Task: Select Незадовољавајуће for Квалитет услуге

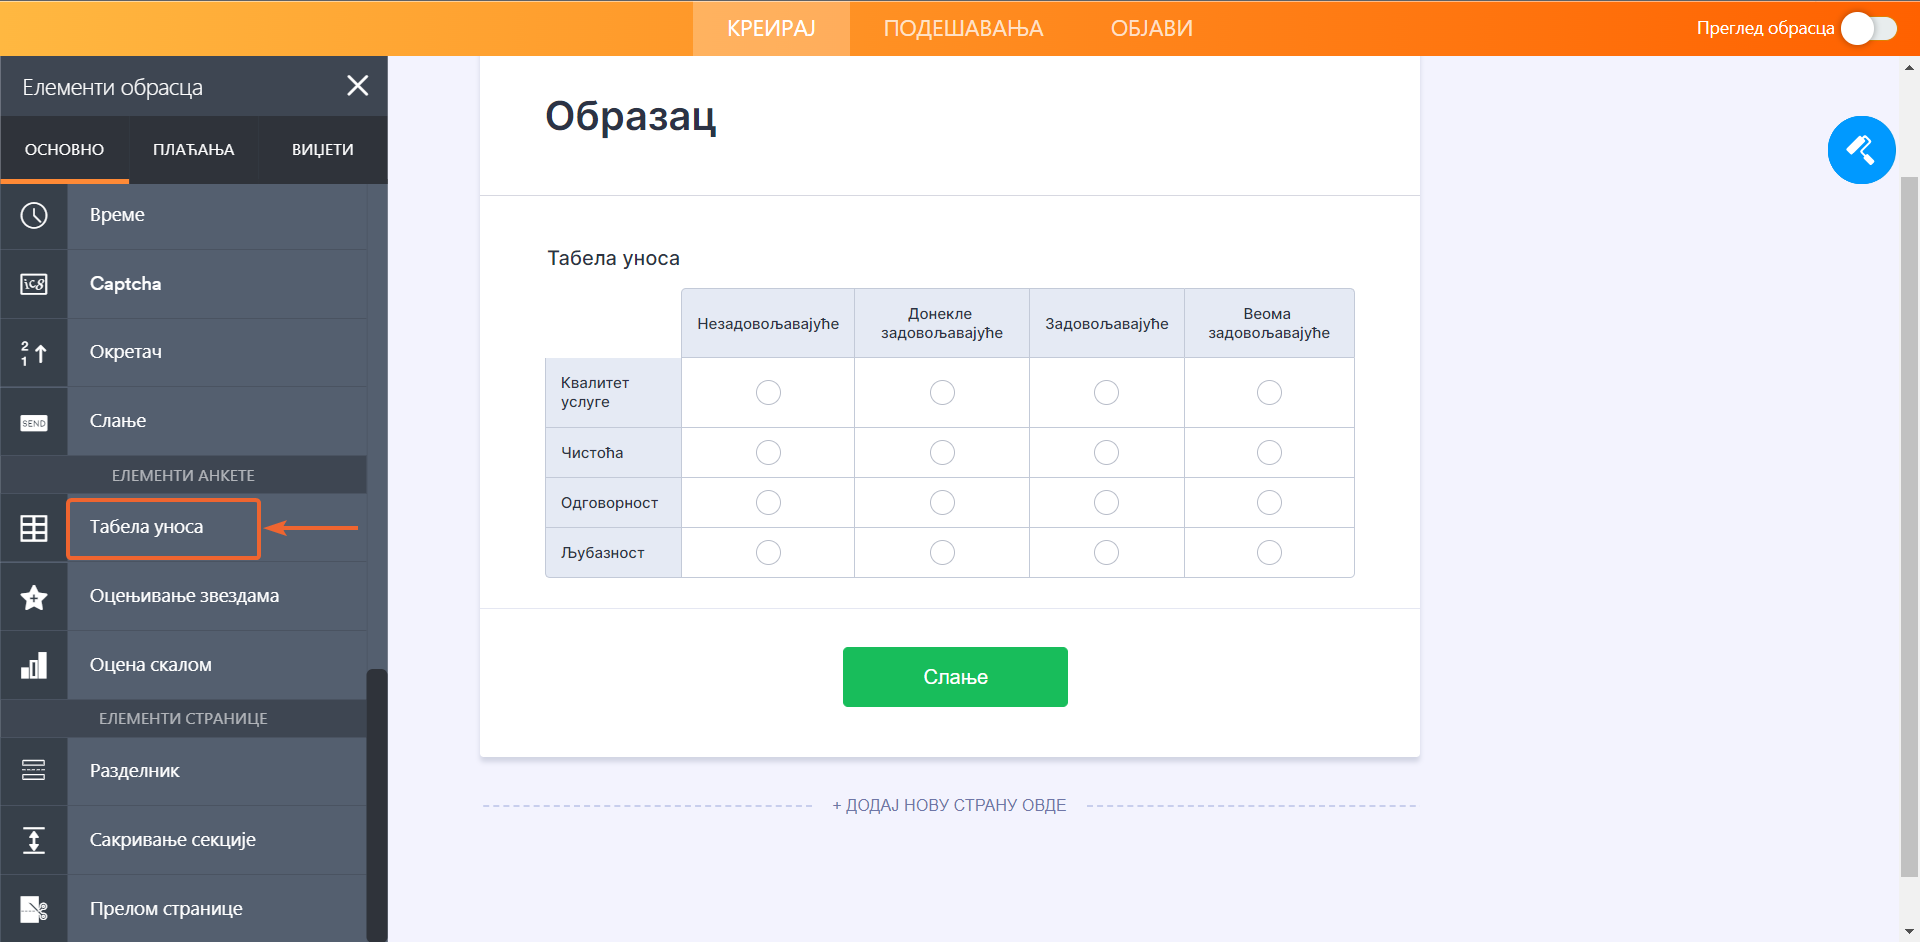Action: point(768,392)
